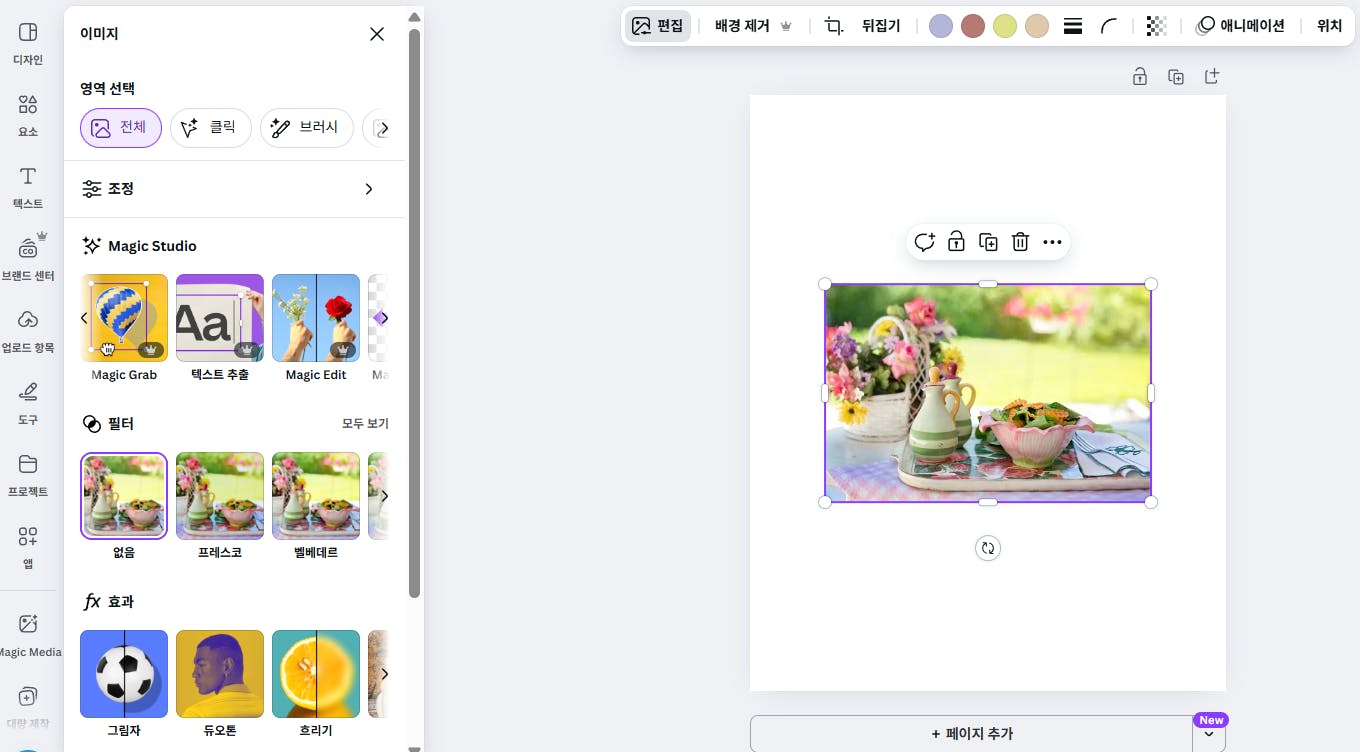Click the + 페이지 추가 button

pyautogui.click(x=972, y=733)
